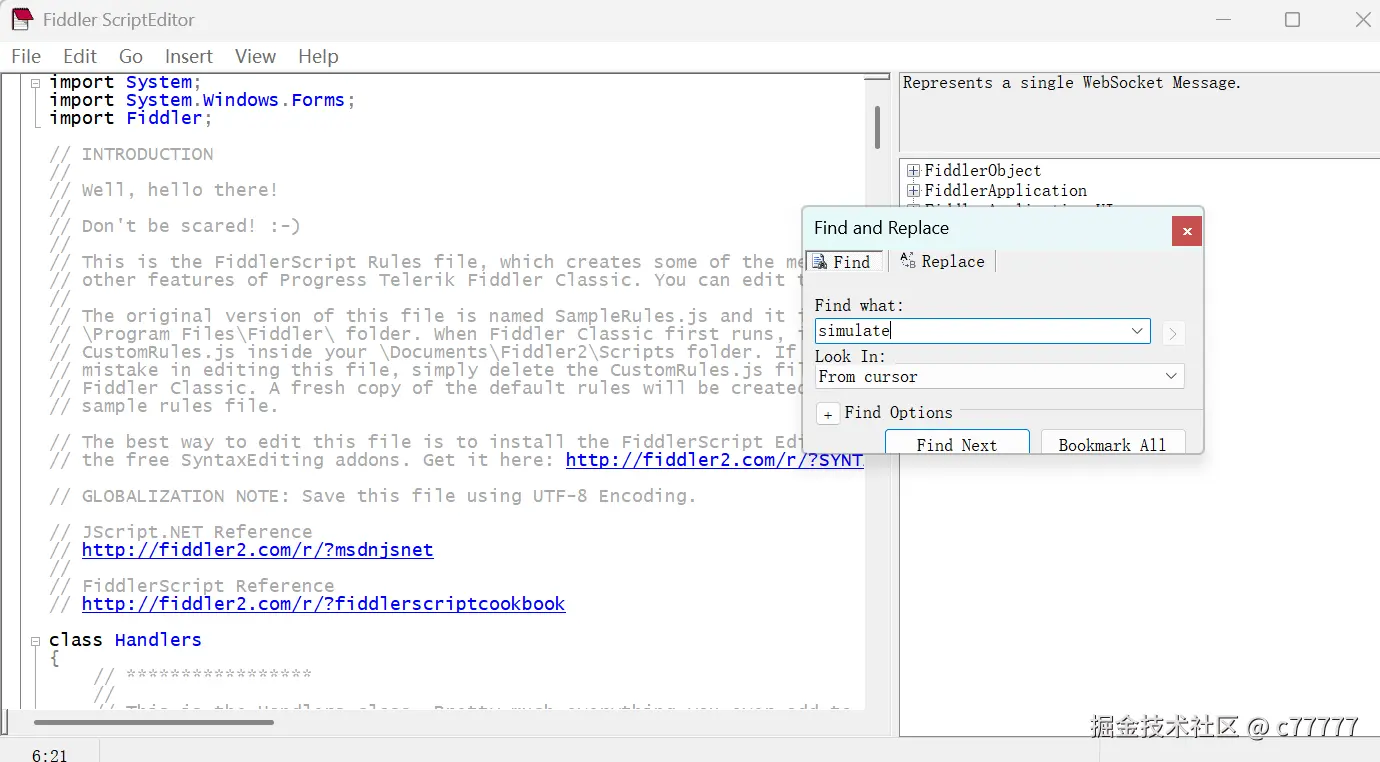Click the 'import System.Windows.Forms;' line
The height and width of the screenshot is (762, 1380).
[202, 100]
